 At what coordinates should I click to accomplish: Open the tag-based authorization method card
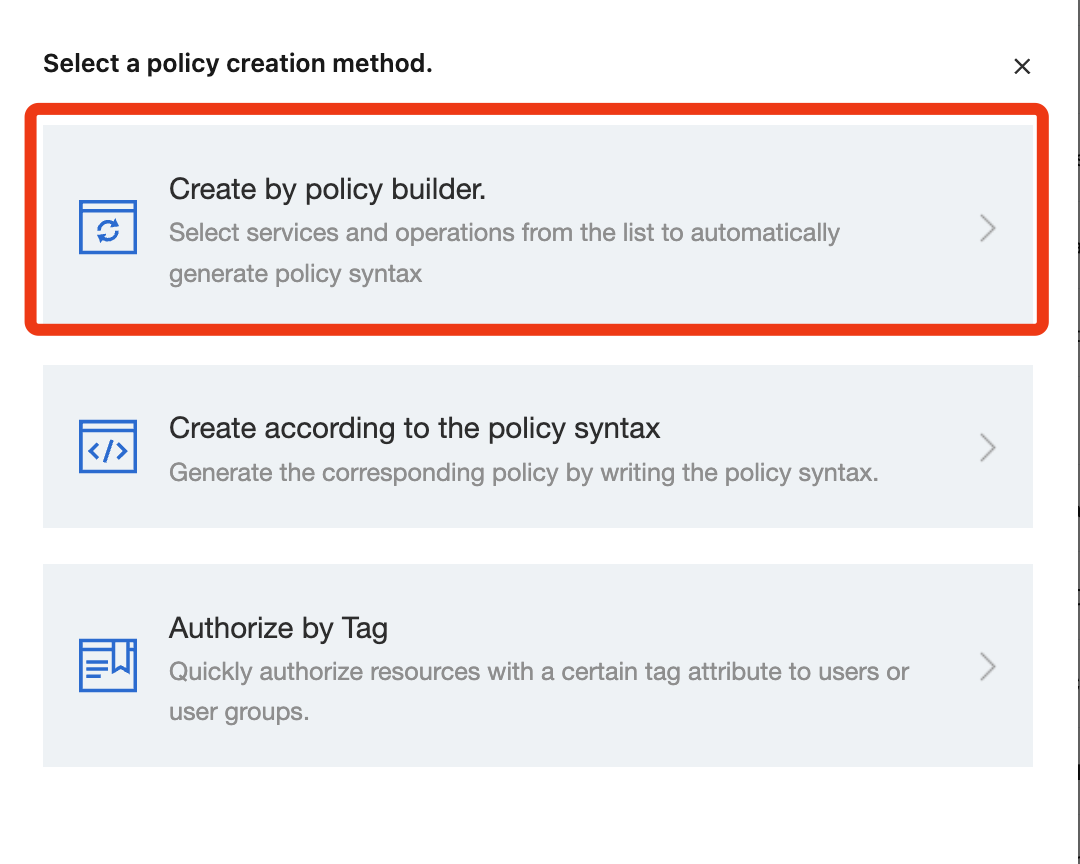pos(537,665)
